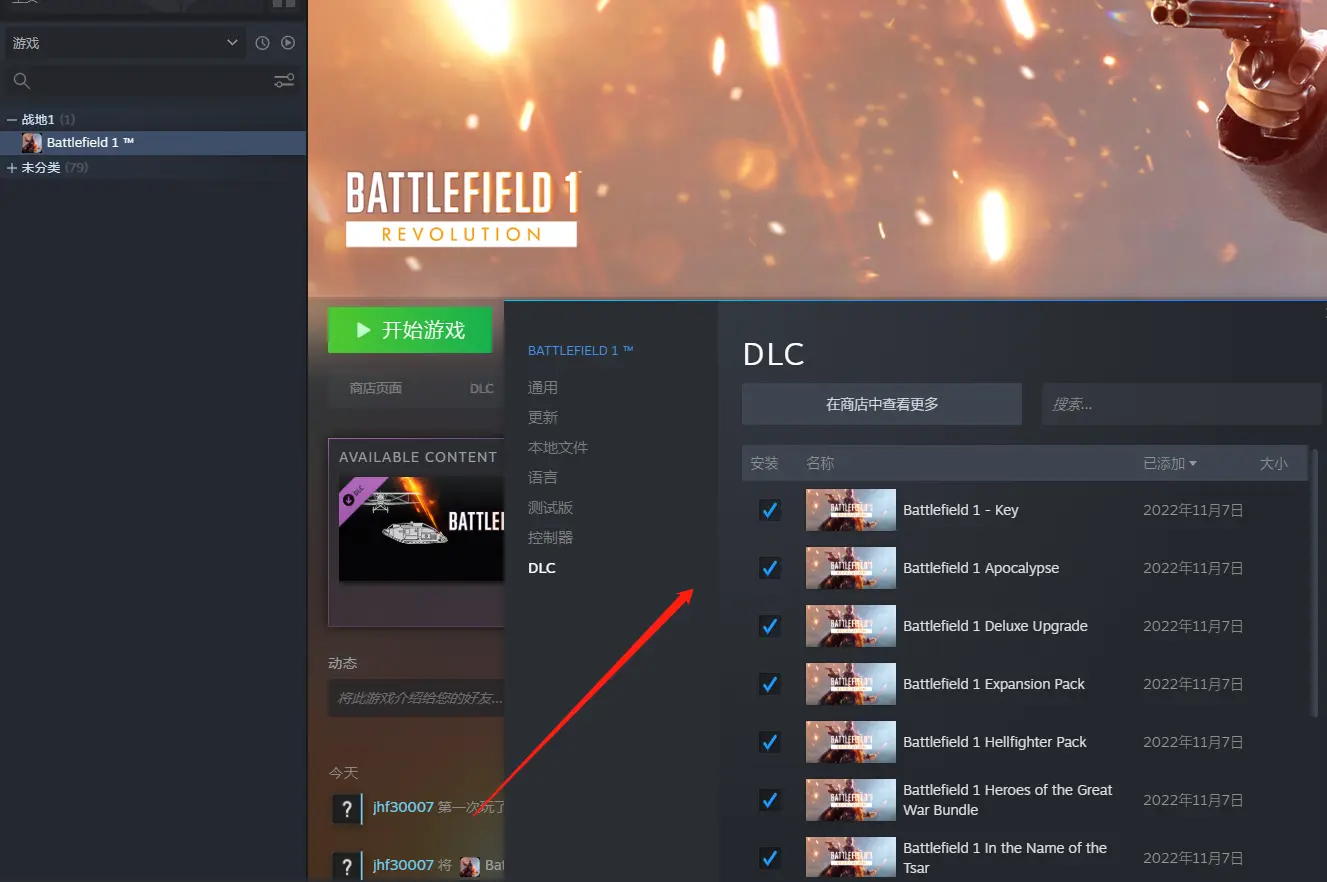
Task: Click the small game icon in lower activity entry
Action: pyautogui.click(x=469, y=866)
